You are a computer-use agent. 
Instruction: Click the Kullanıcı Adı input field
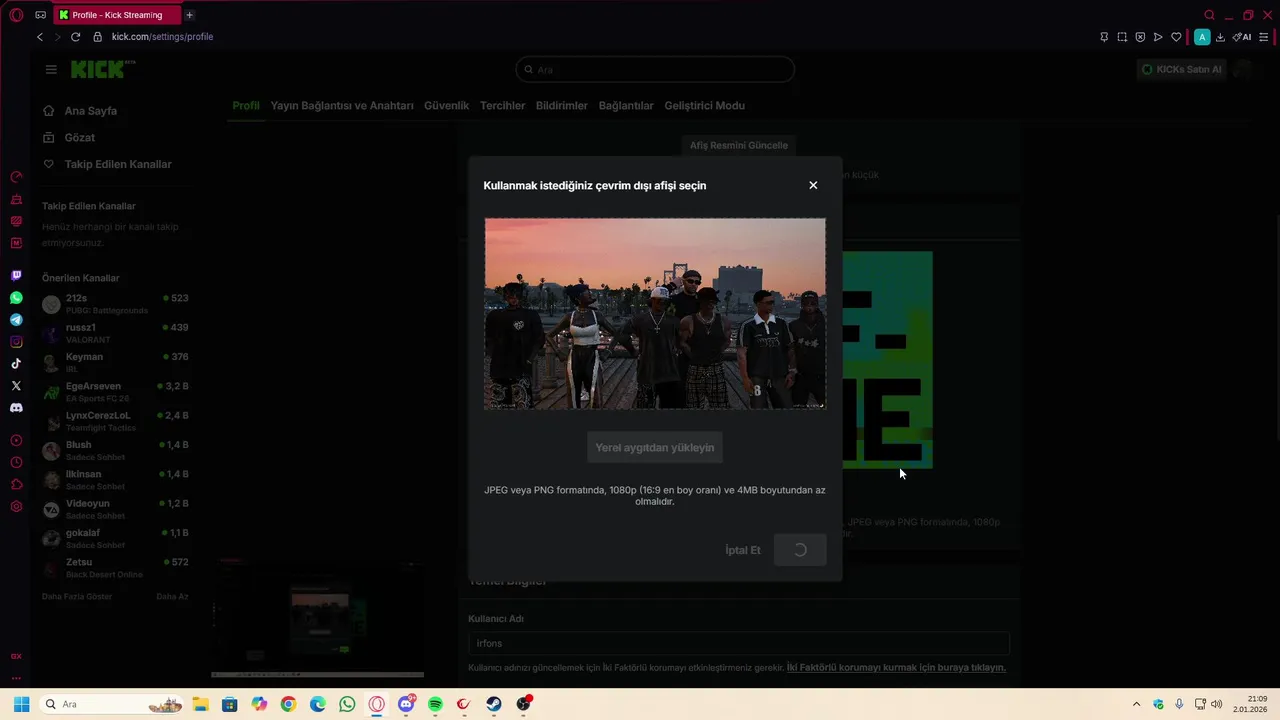coord(739,643)
